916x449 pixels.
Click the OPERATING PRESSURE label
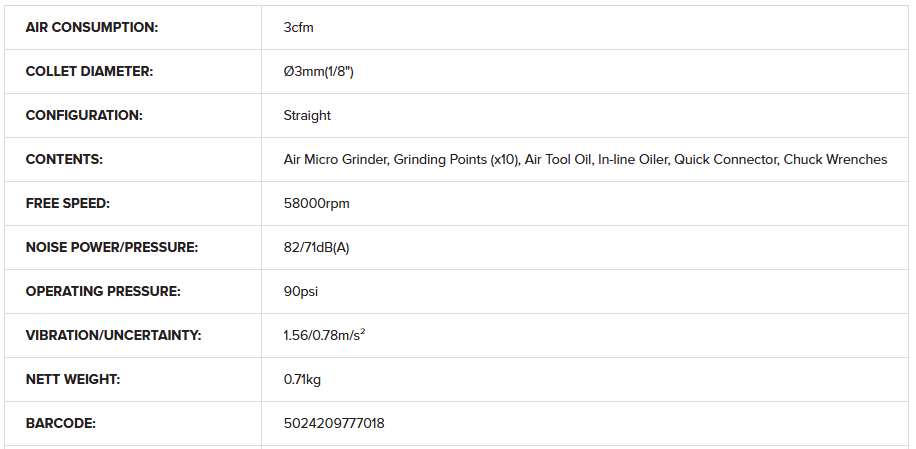tap(103, 291)
